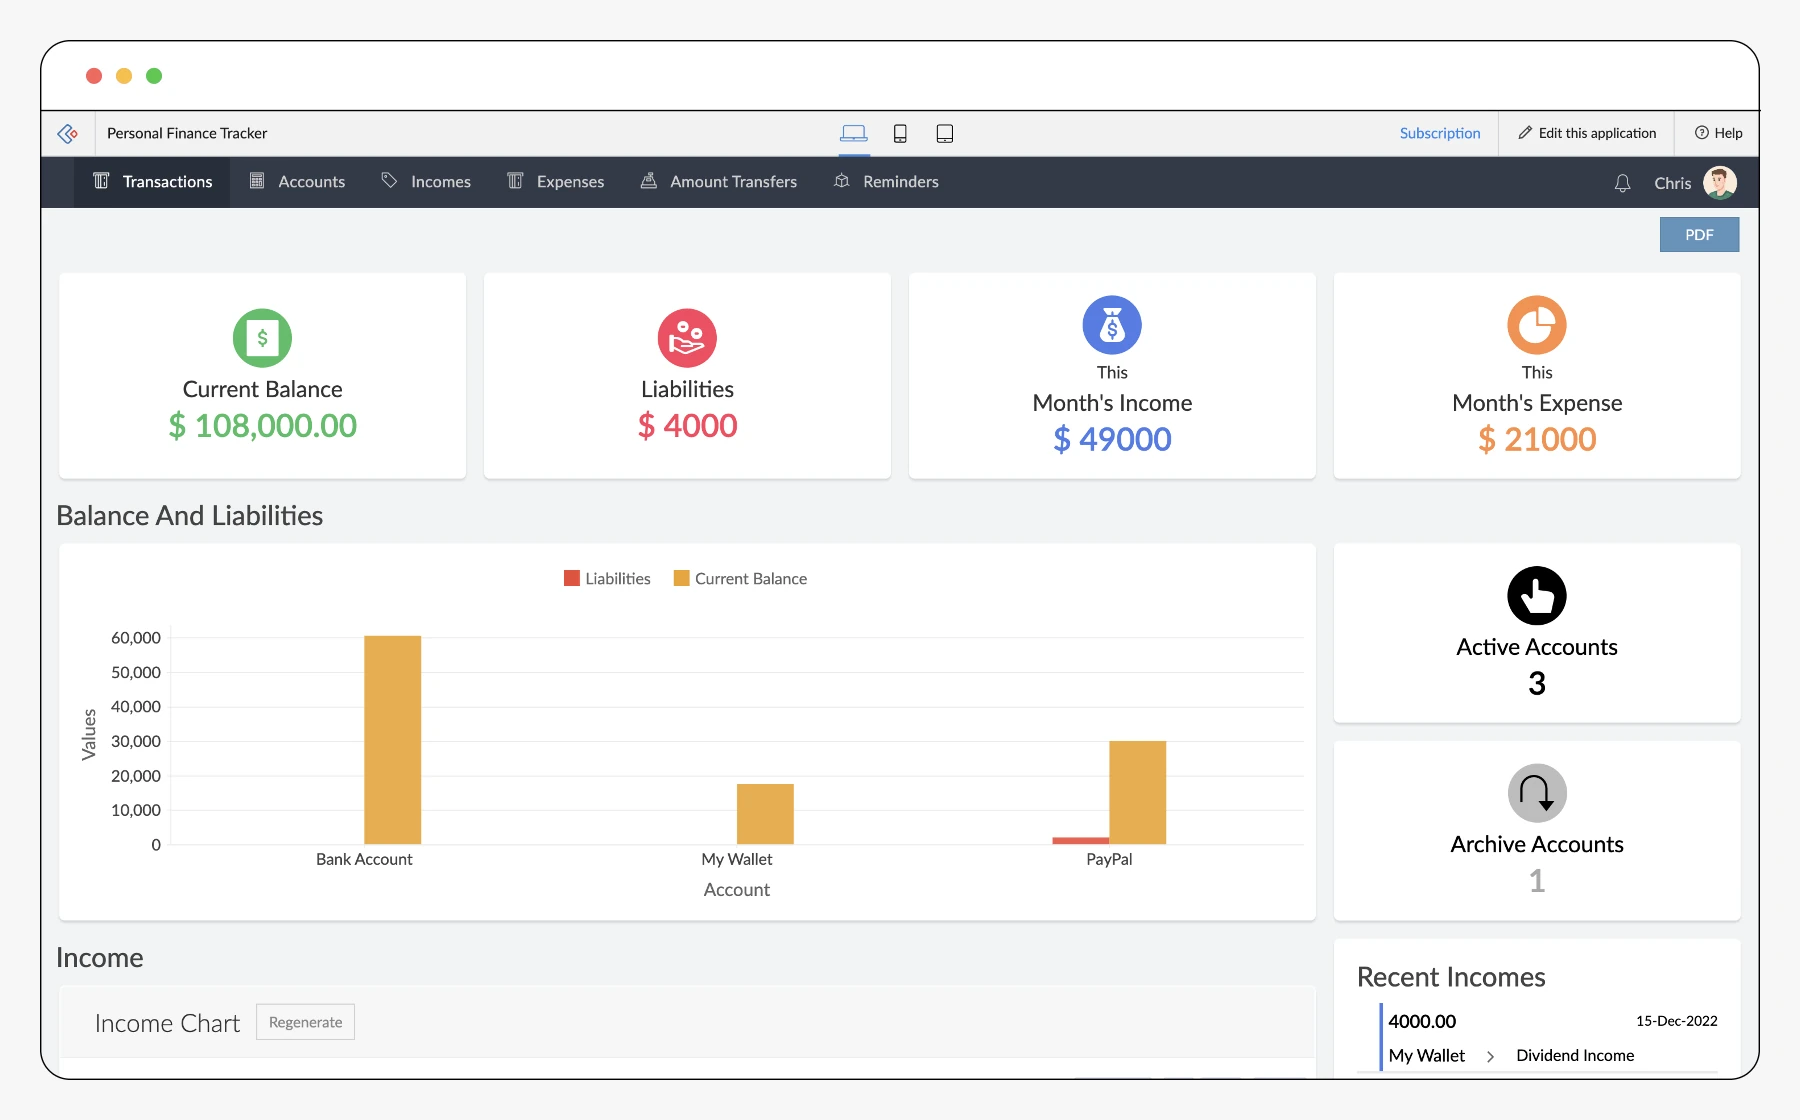Click the Regenerate income chart button
Viewport: 1800px width, 1120px height.
[305, 1022]
